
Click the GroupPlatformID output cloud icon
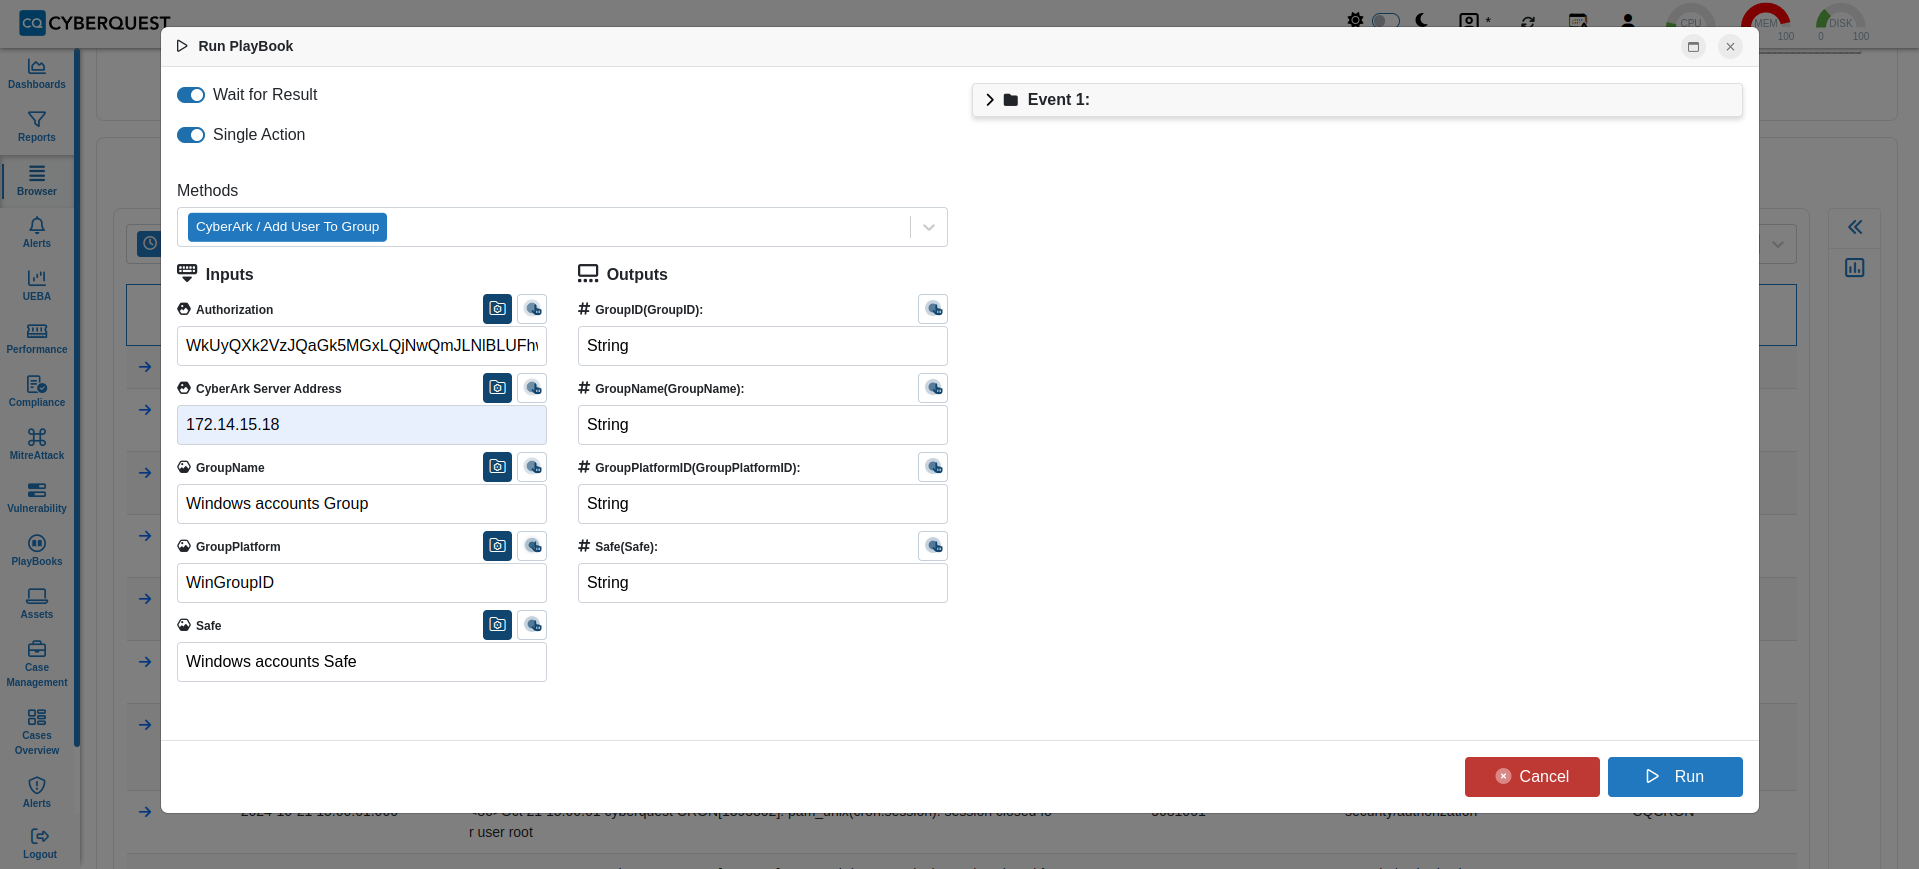coord(933,467)
